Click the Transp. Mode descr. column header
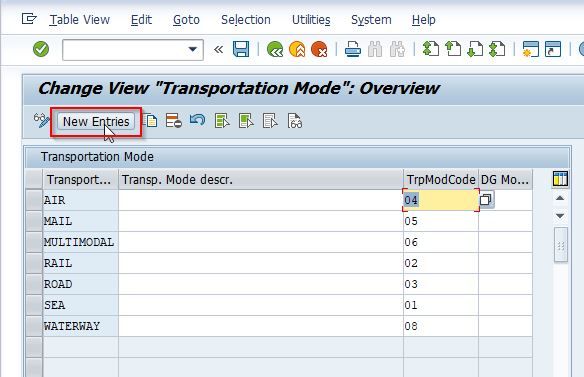The width and height of the screenshot is (584, 377). click(261, 179)
